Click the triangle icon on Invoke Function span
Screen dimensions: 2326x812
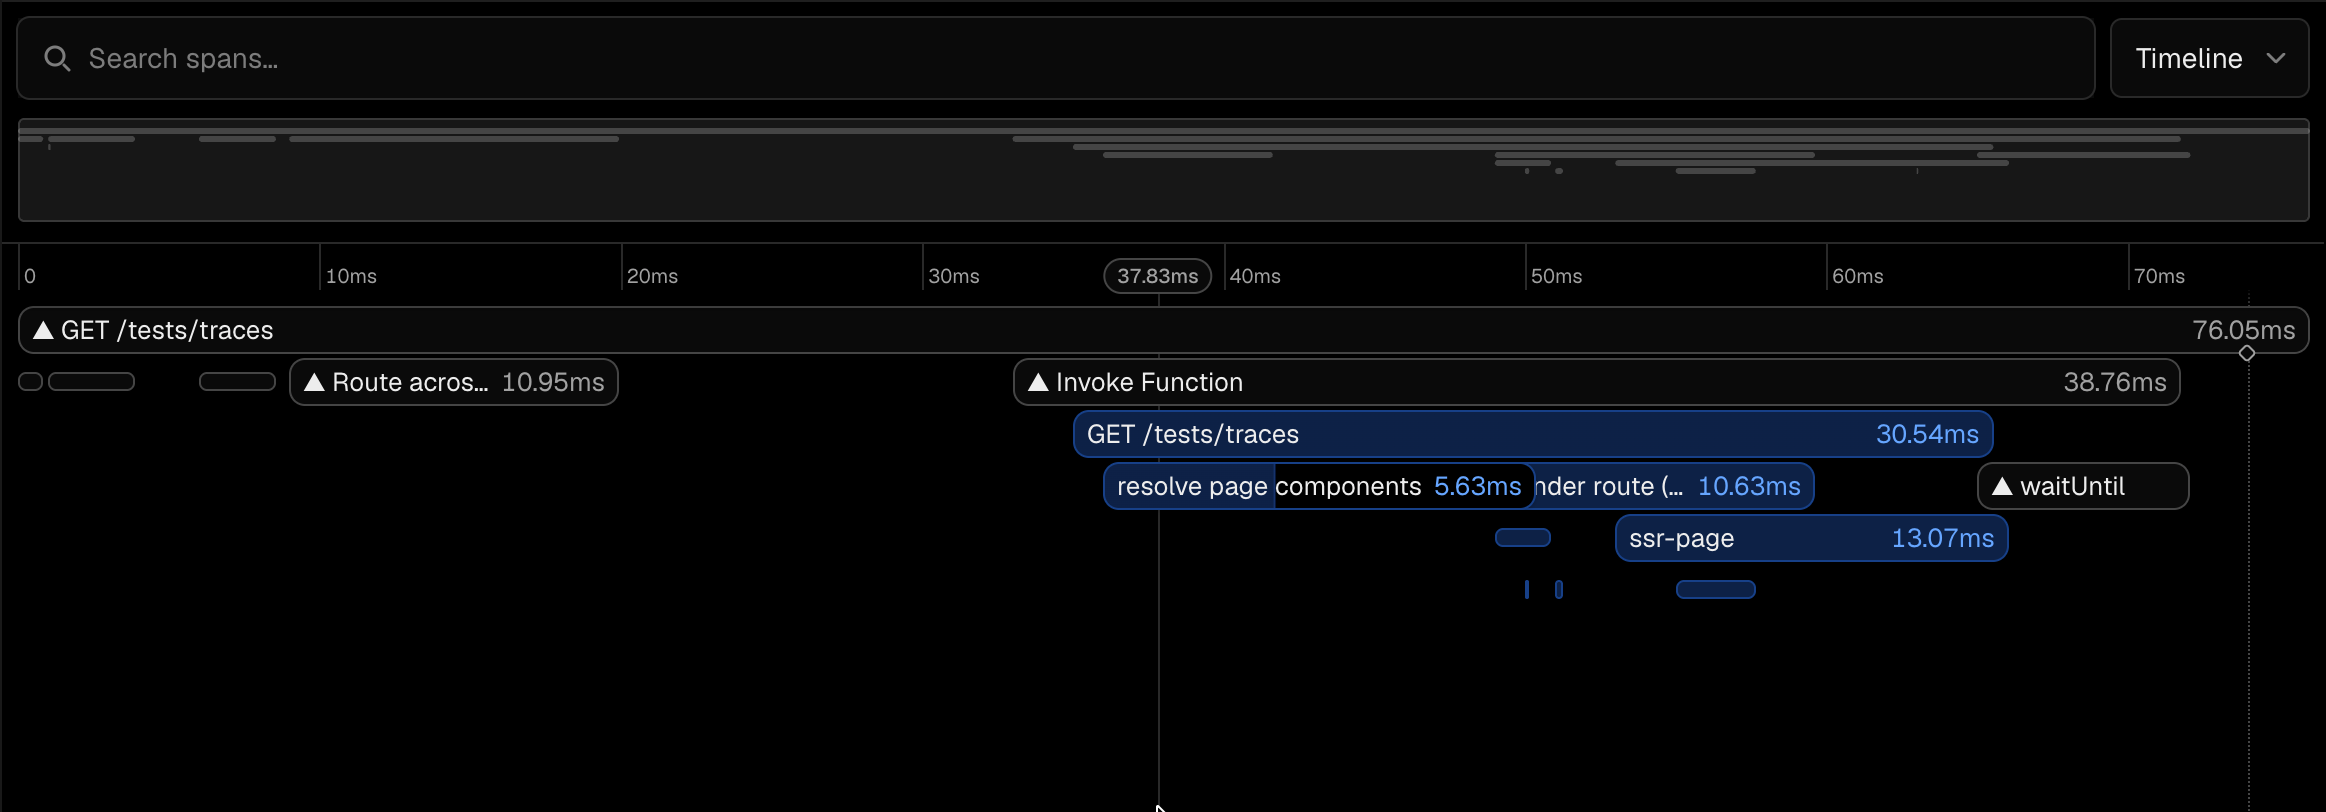[1038, 382]
